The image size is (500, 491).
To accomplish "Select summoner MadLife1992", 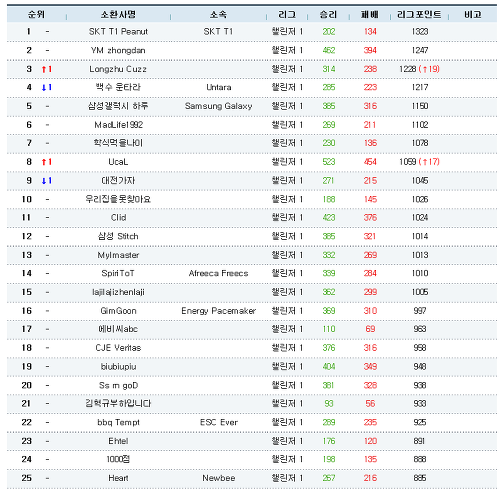I will [118, 125].
